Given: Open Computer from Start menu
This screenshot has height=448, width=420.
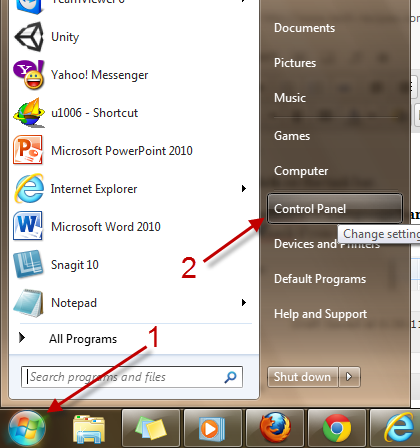Looking at the screenshot, I should pos(301,171).
